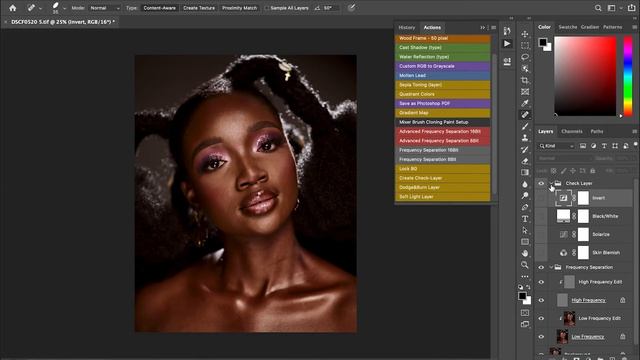Select the Eyedropper tool

[525, 103]
